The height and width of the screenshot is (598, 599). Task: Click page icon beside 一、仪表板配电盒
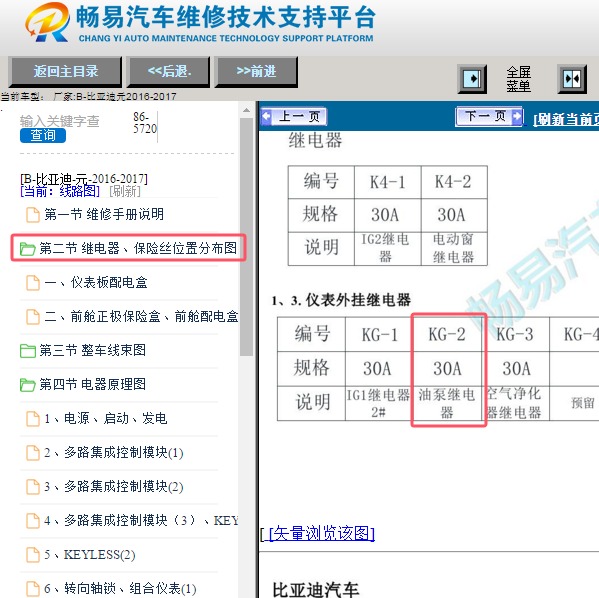click(32, 283)
